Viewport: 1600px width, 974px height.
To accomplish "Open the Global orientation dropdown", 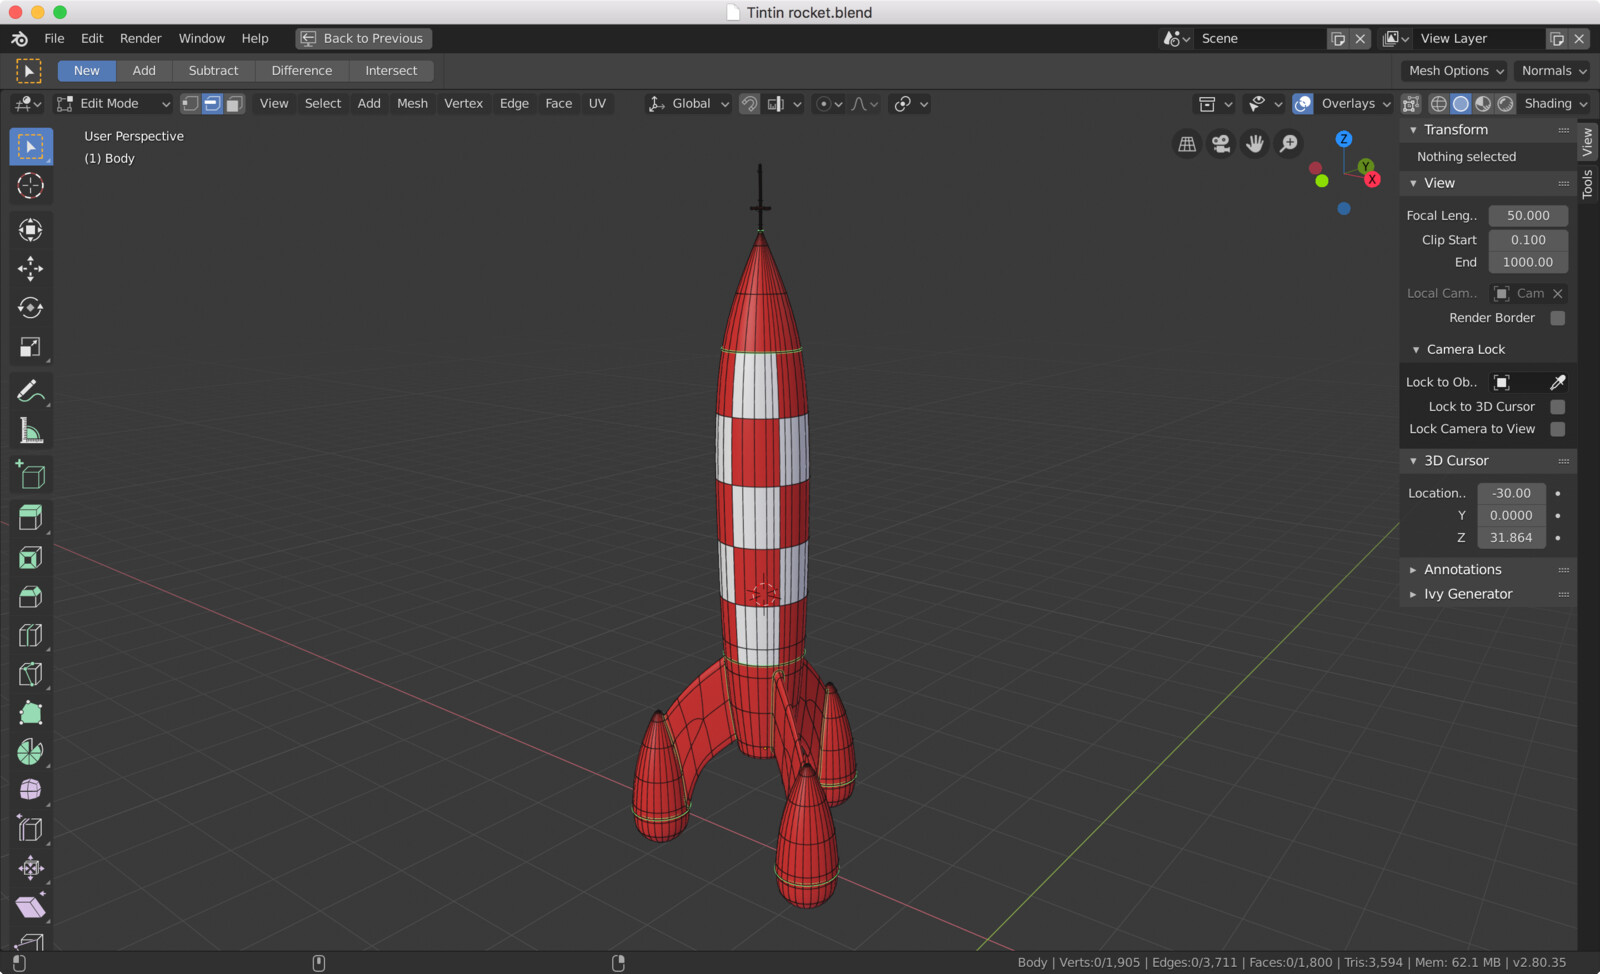I will 688,104.
